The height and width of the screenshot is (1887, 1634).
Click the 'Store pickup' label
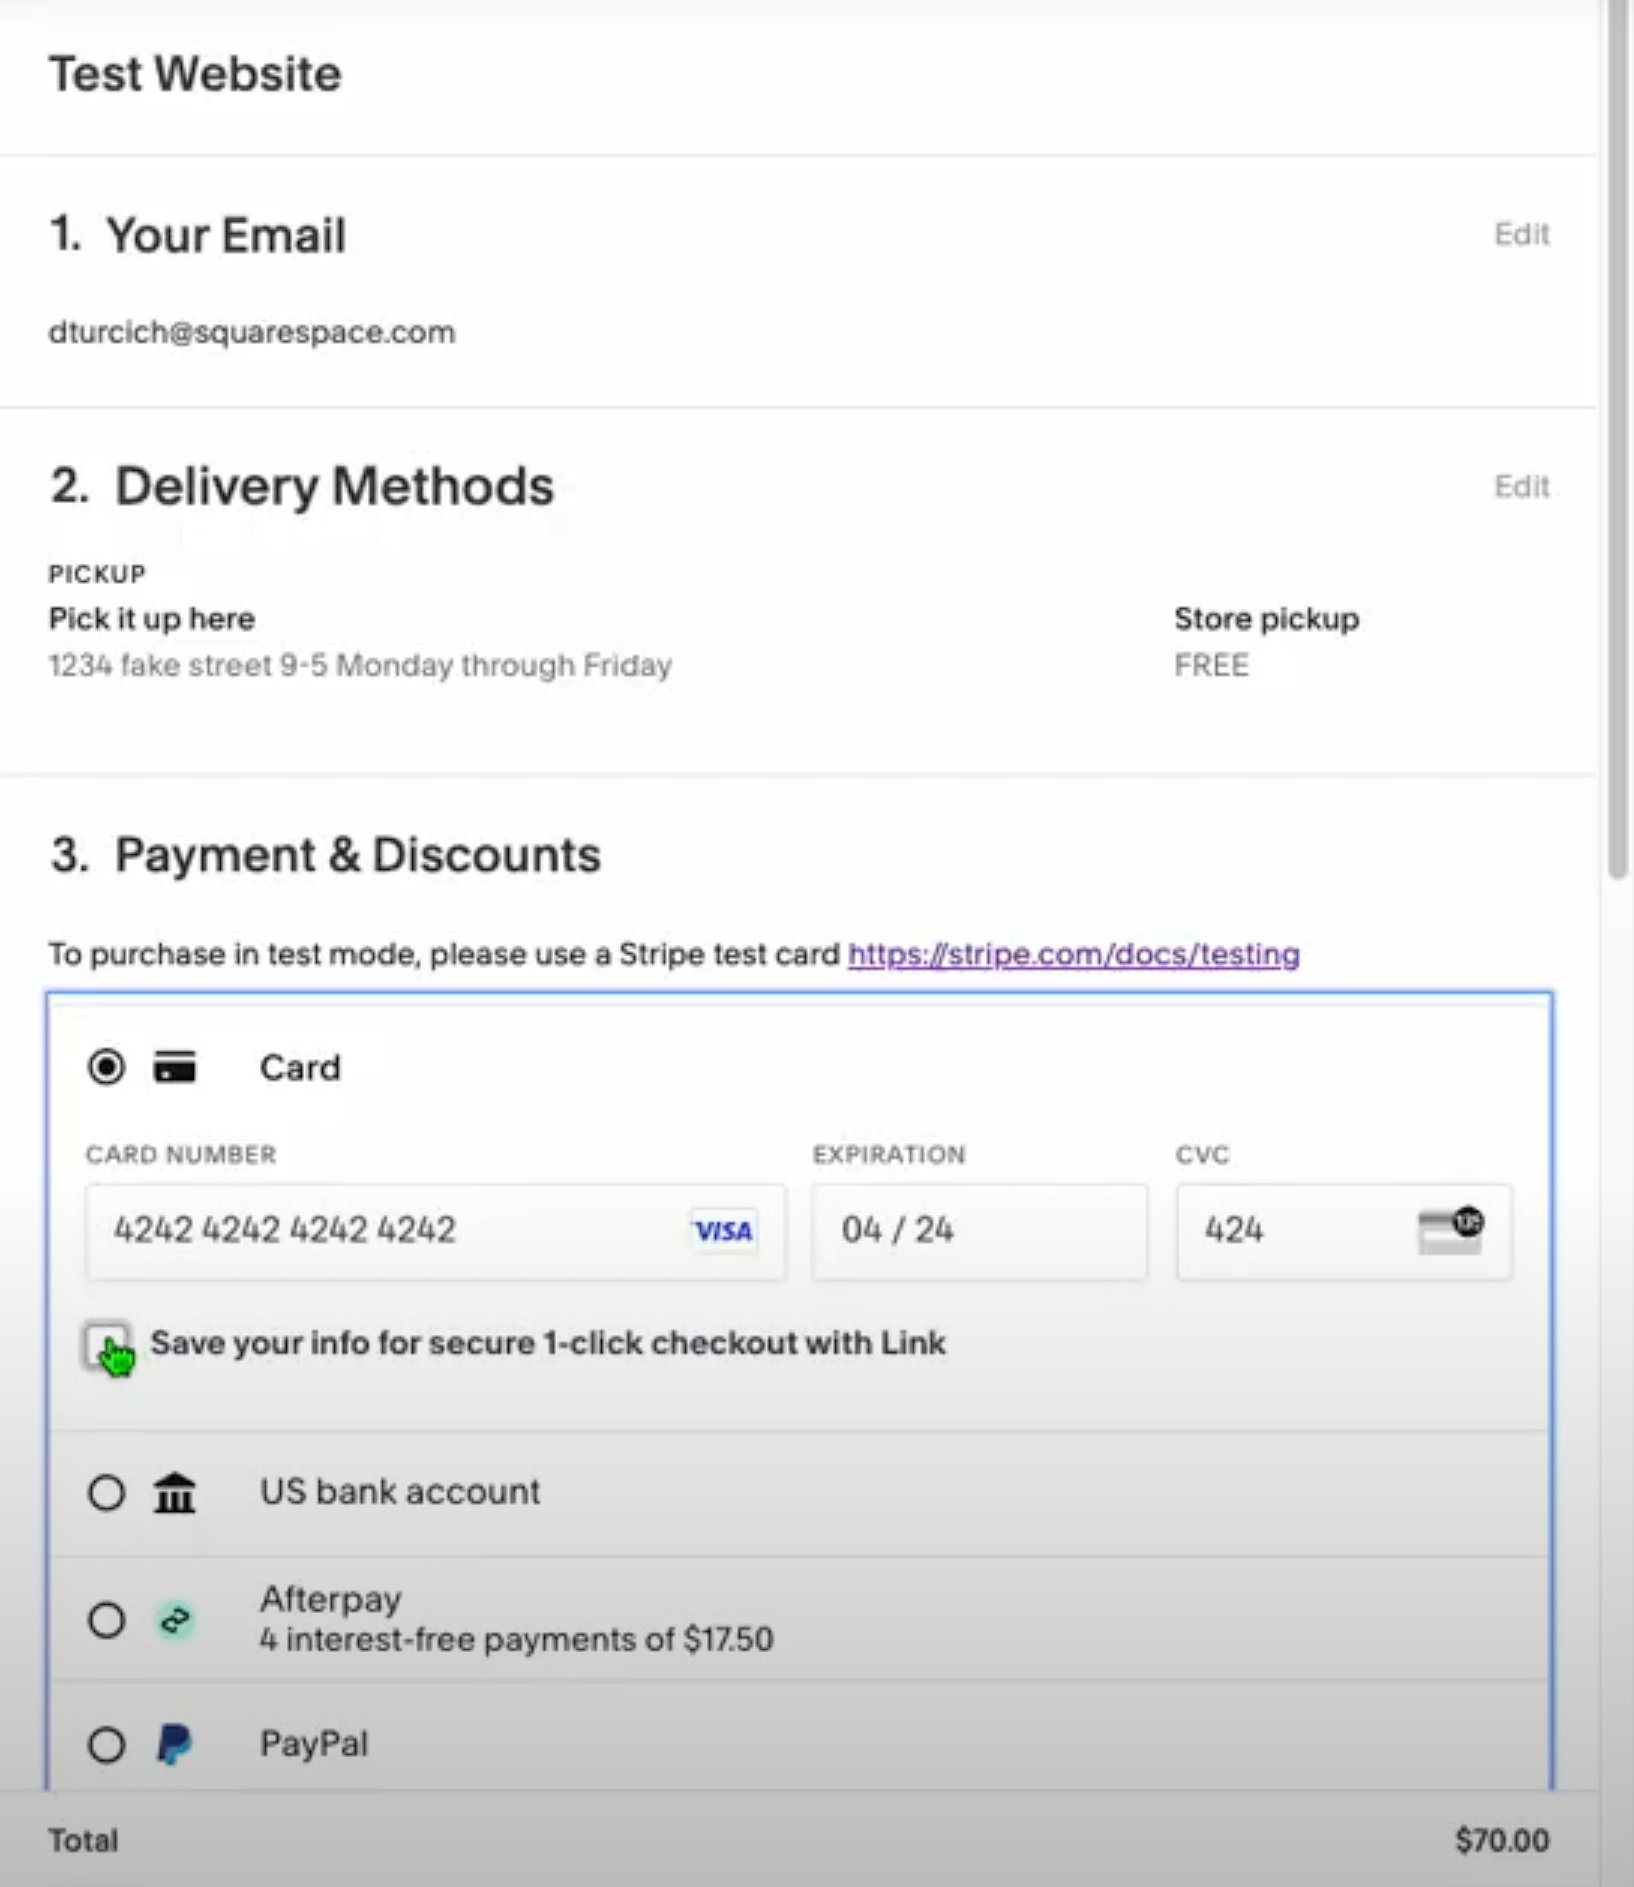1266,619
